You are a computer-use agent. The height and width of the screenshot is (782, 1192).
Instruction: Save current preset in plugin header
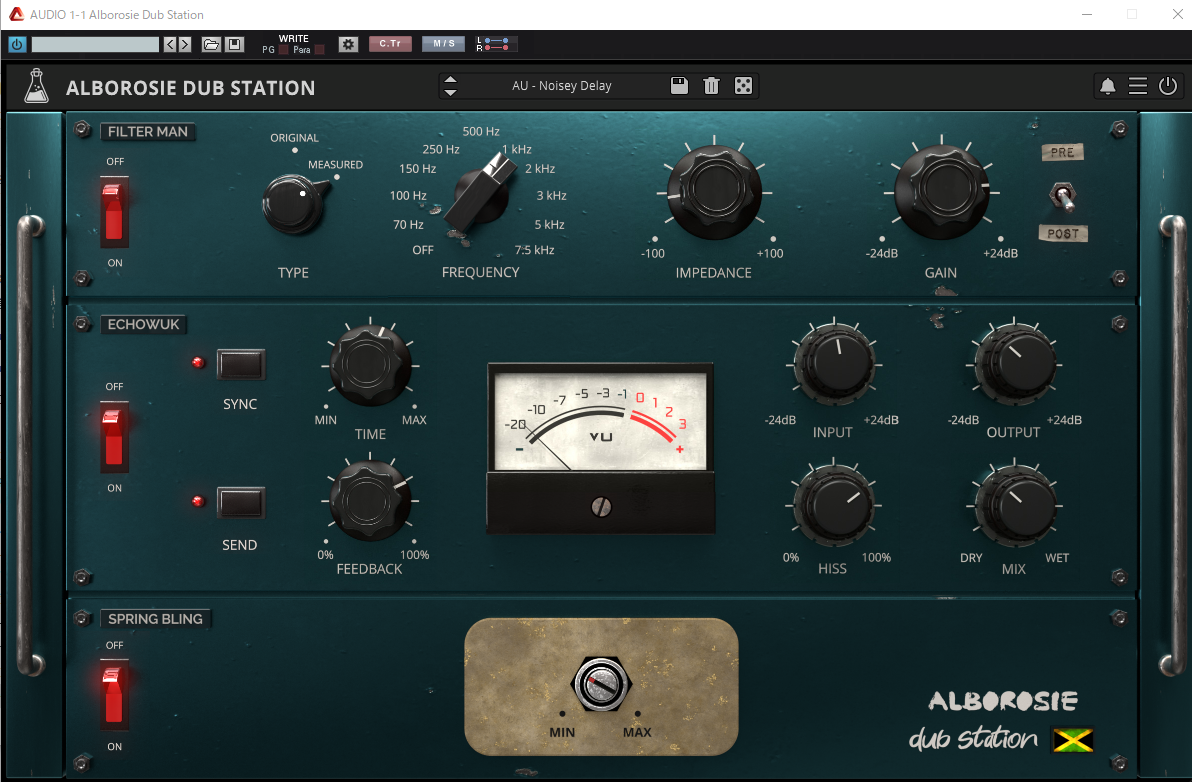pos(679,86)
